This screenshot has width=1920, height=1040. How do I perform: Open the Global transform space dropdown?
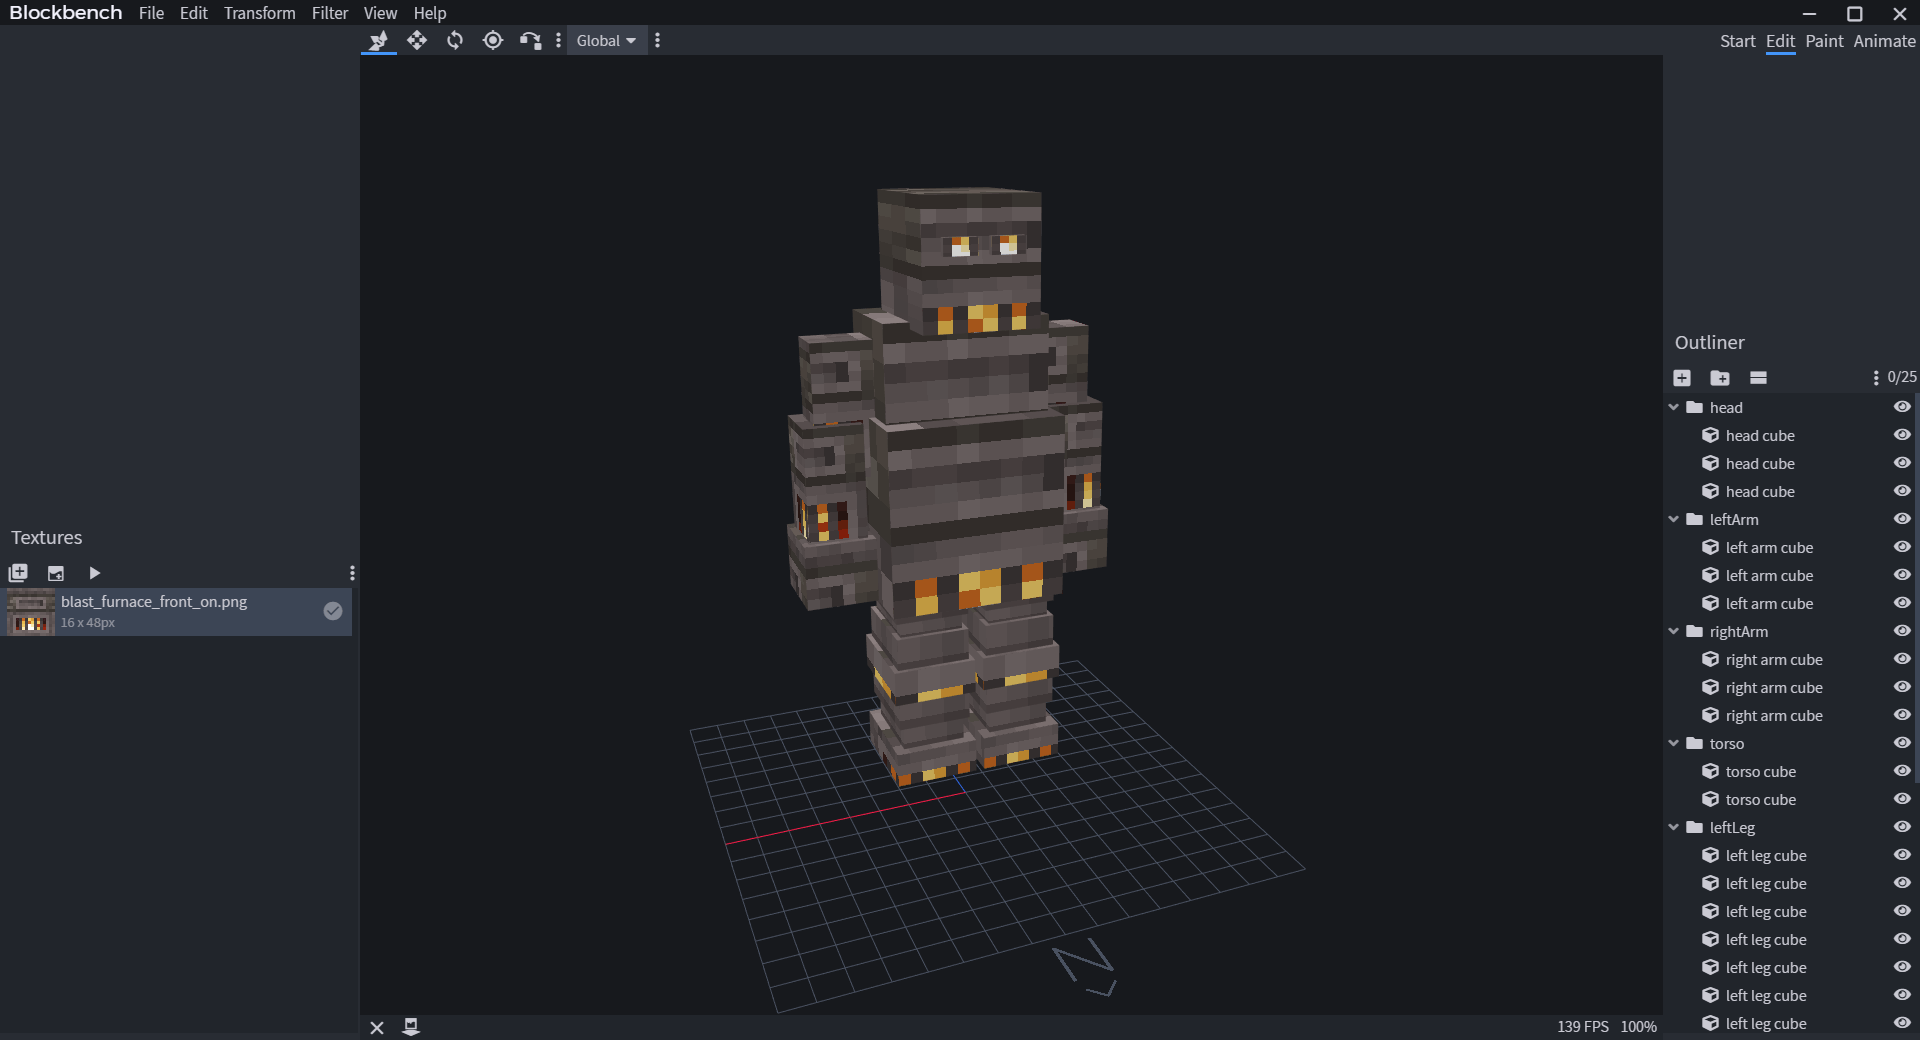click(605, 40)
